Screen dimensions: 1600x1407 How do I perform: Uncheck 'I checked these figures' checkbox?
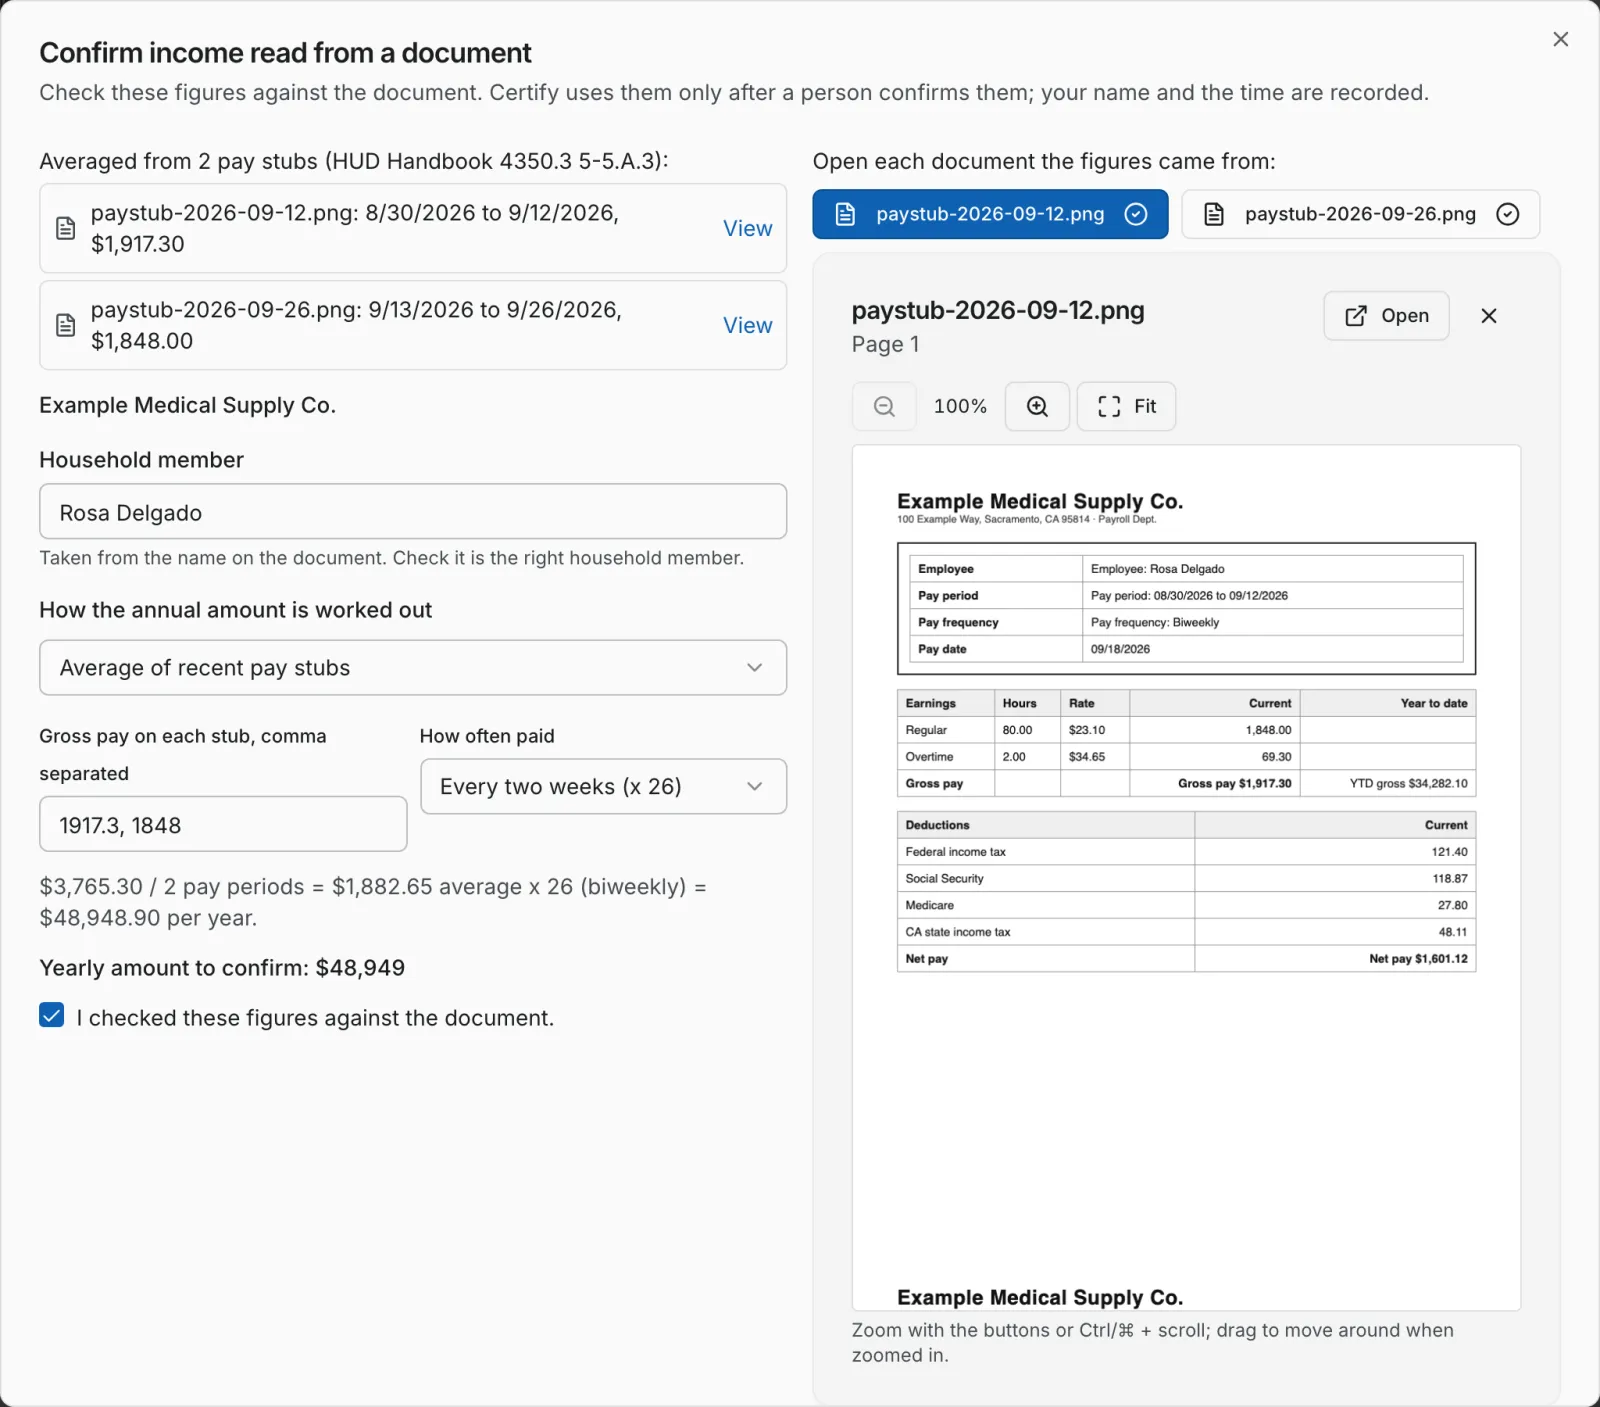pos(52,1015)
